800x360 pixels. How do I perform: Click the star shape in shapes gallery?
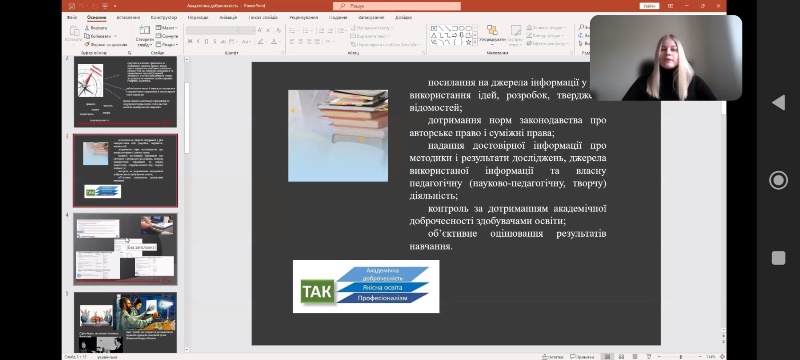[x=468, y=42]
